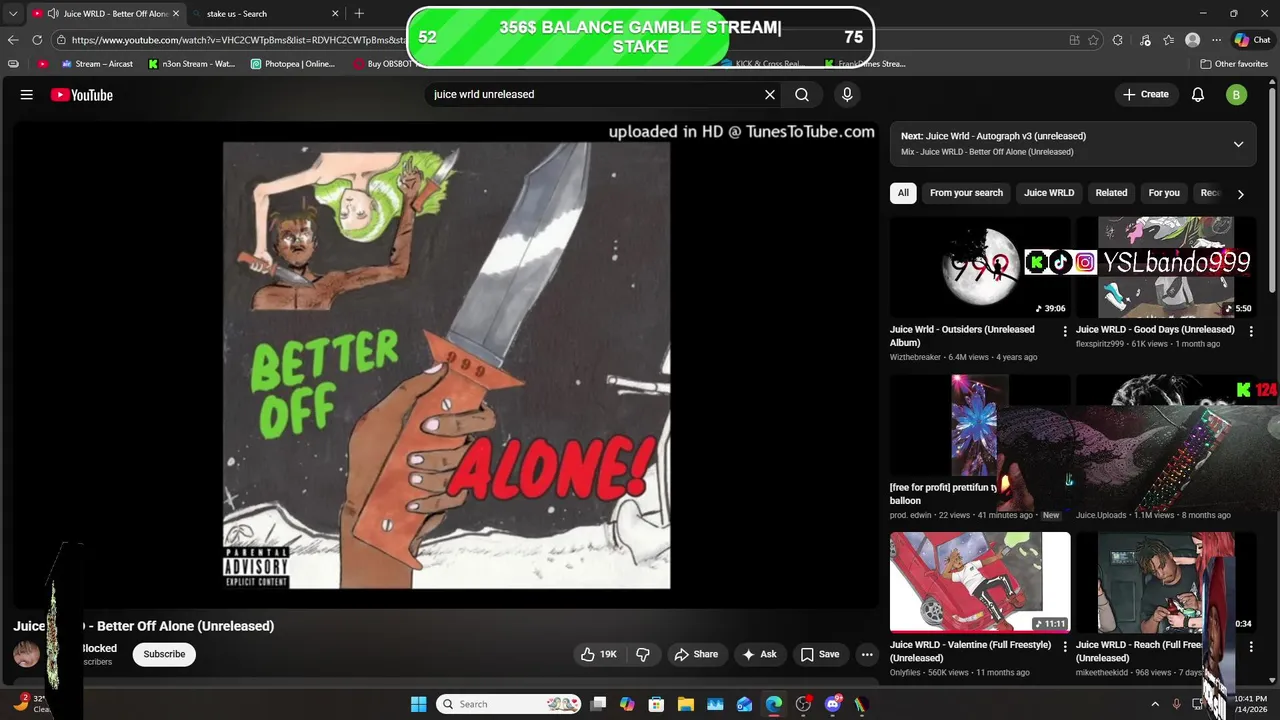Open the Favorites hub icon

click(1169, 40)
